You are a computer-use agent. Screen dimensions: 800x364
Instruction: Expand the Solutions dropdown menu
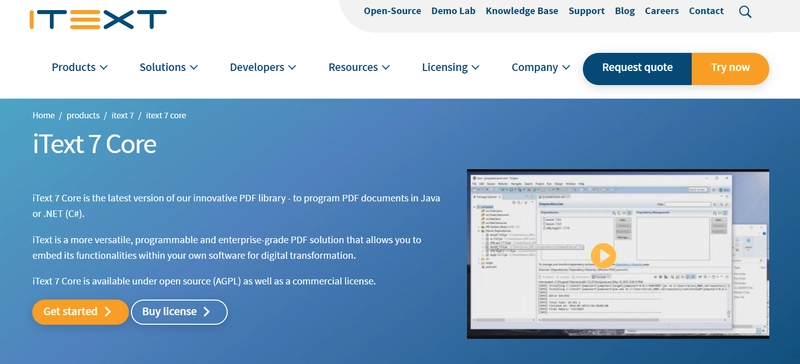coord(168,67)
